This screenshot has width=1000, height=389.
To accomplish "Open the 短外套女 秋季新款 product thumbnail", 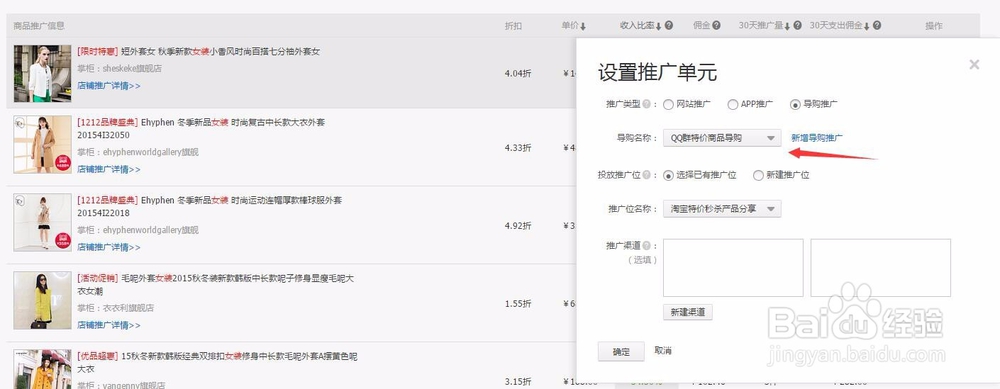I will pos(42,73).
